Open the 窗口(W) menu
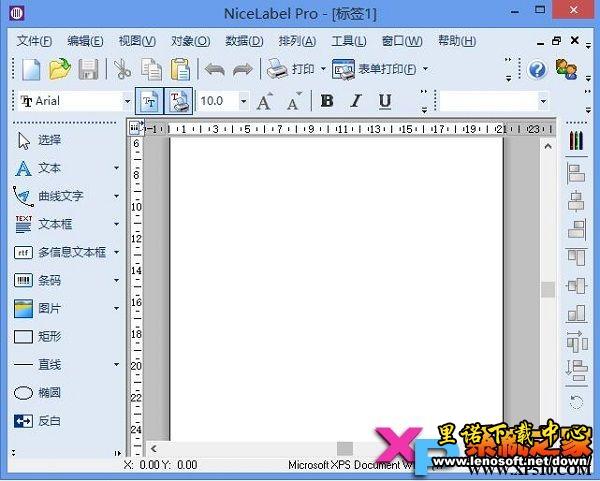 (402, 41)
